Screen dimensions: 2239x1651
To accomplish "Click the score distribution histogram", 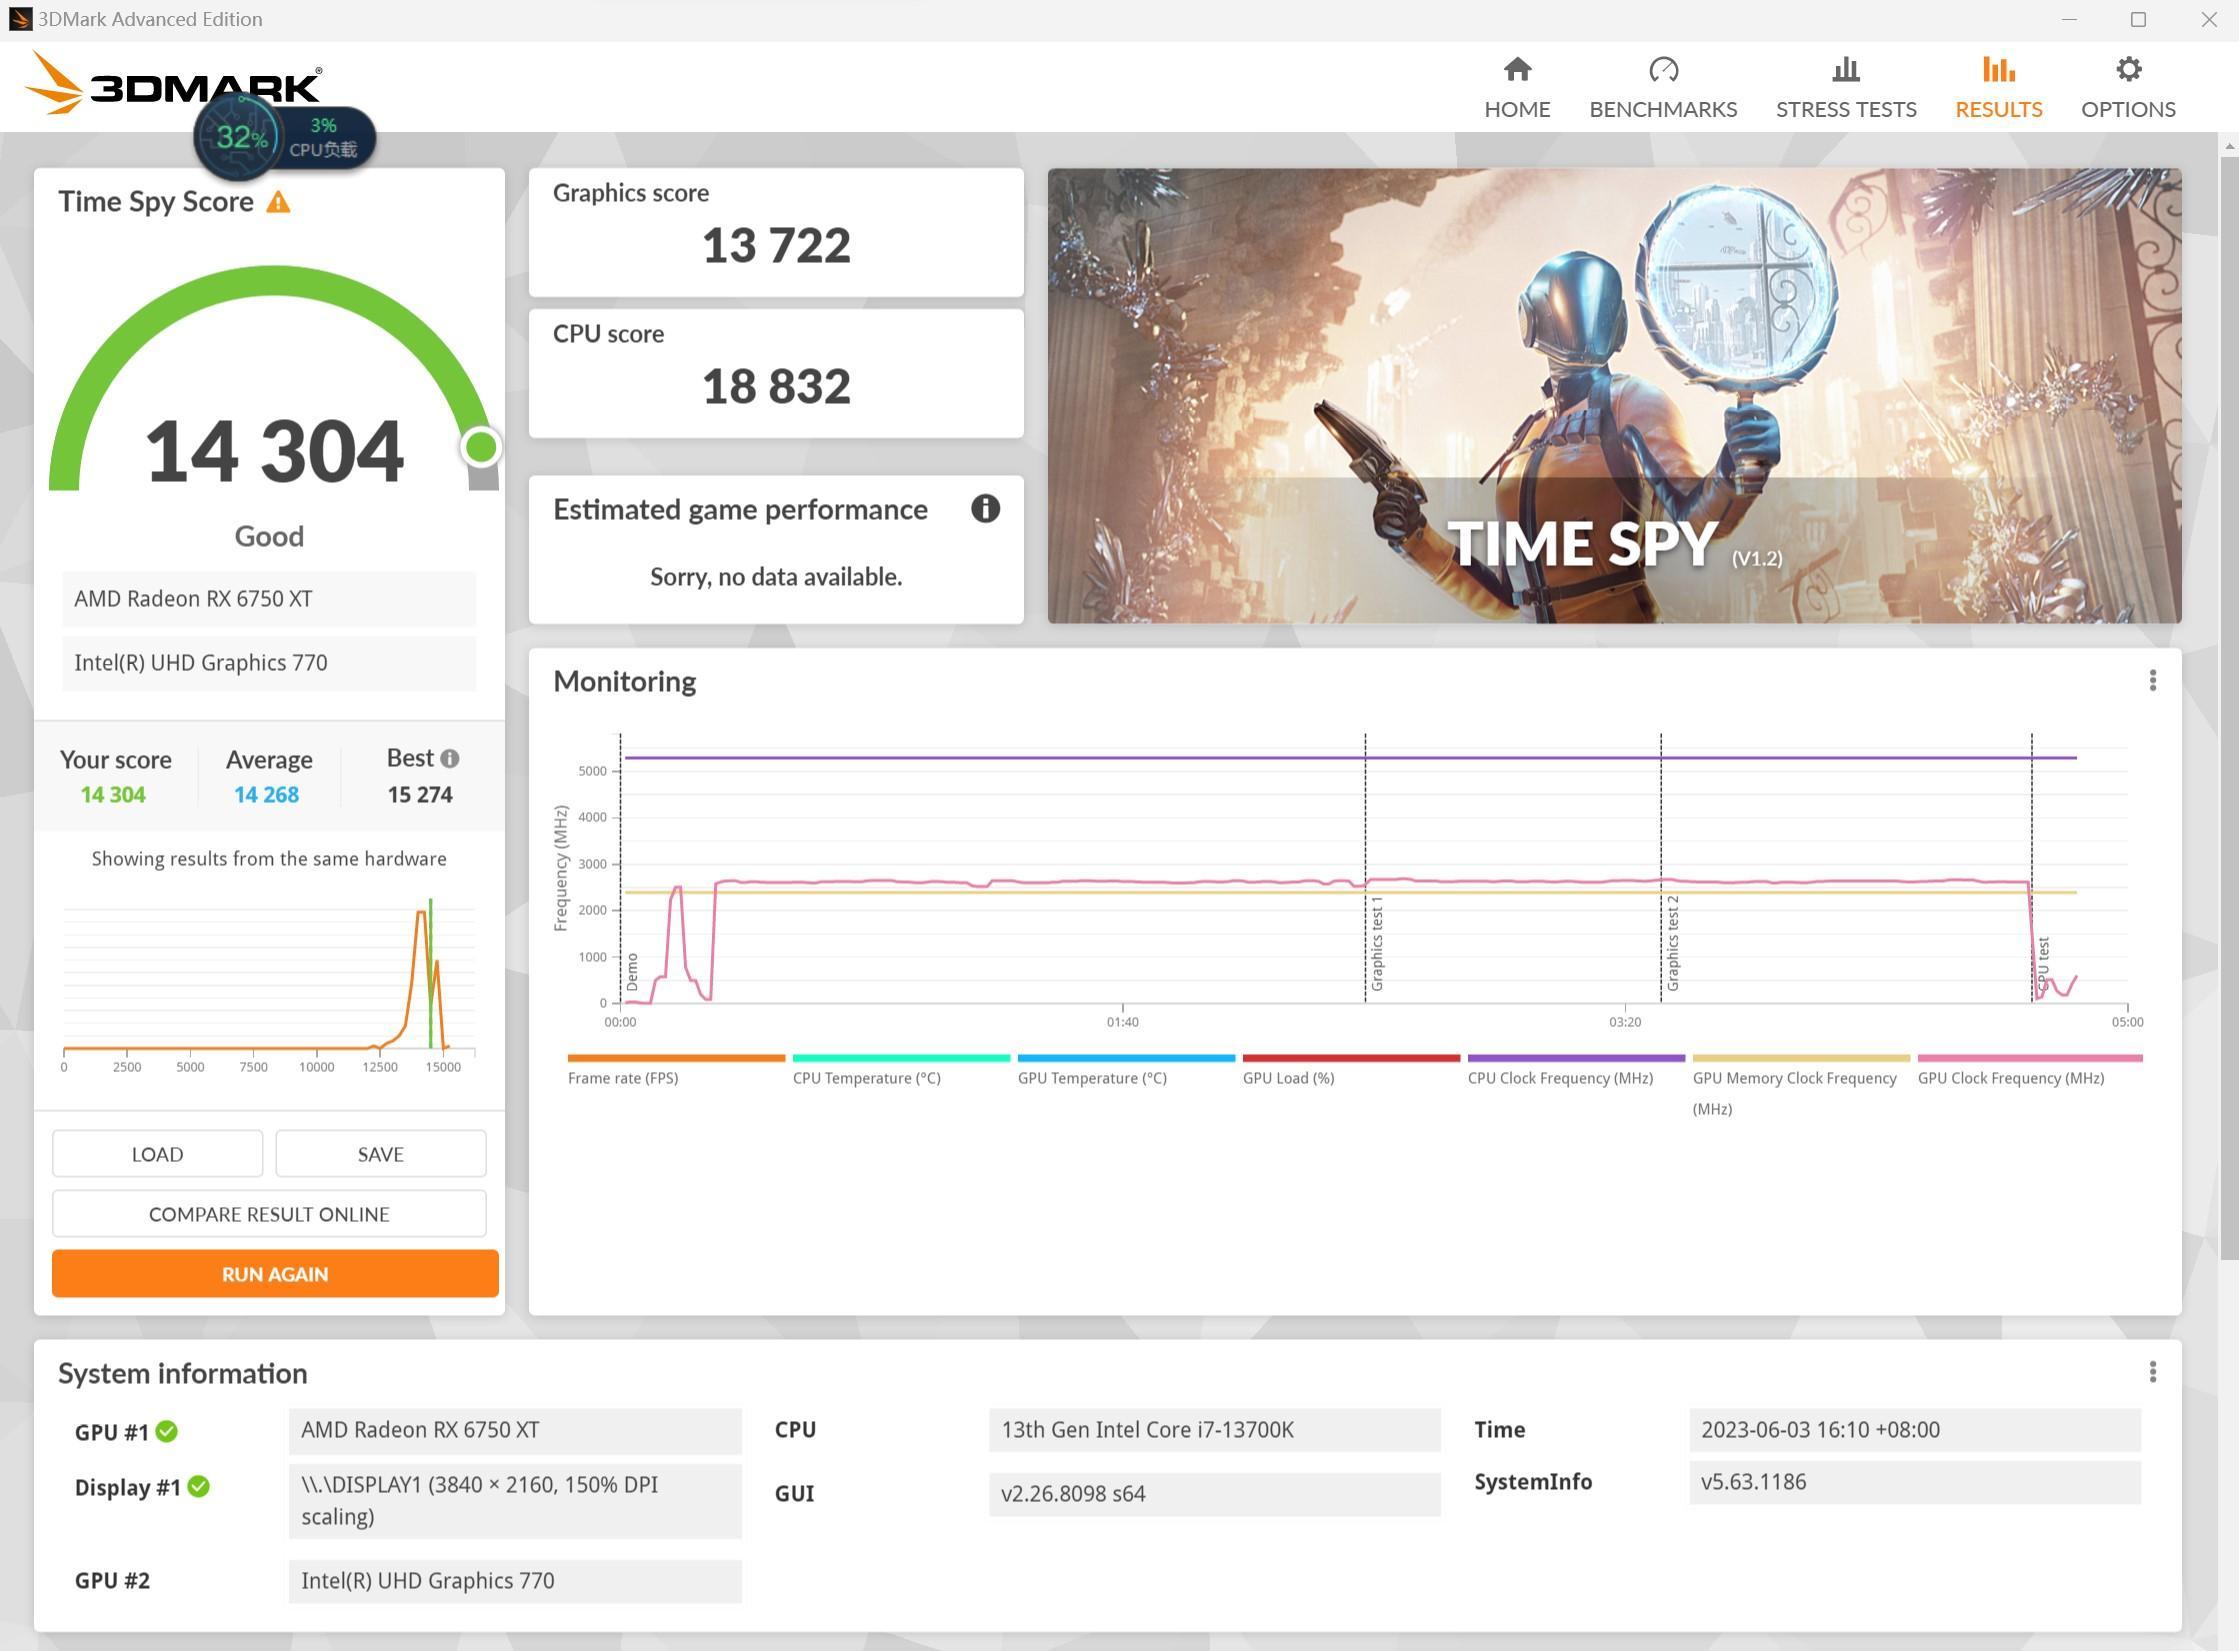I will coord(268,977).
